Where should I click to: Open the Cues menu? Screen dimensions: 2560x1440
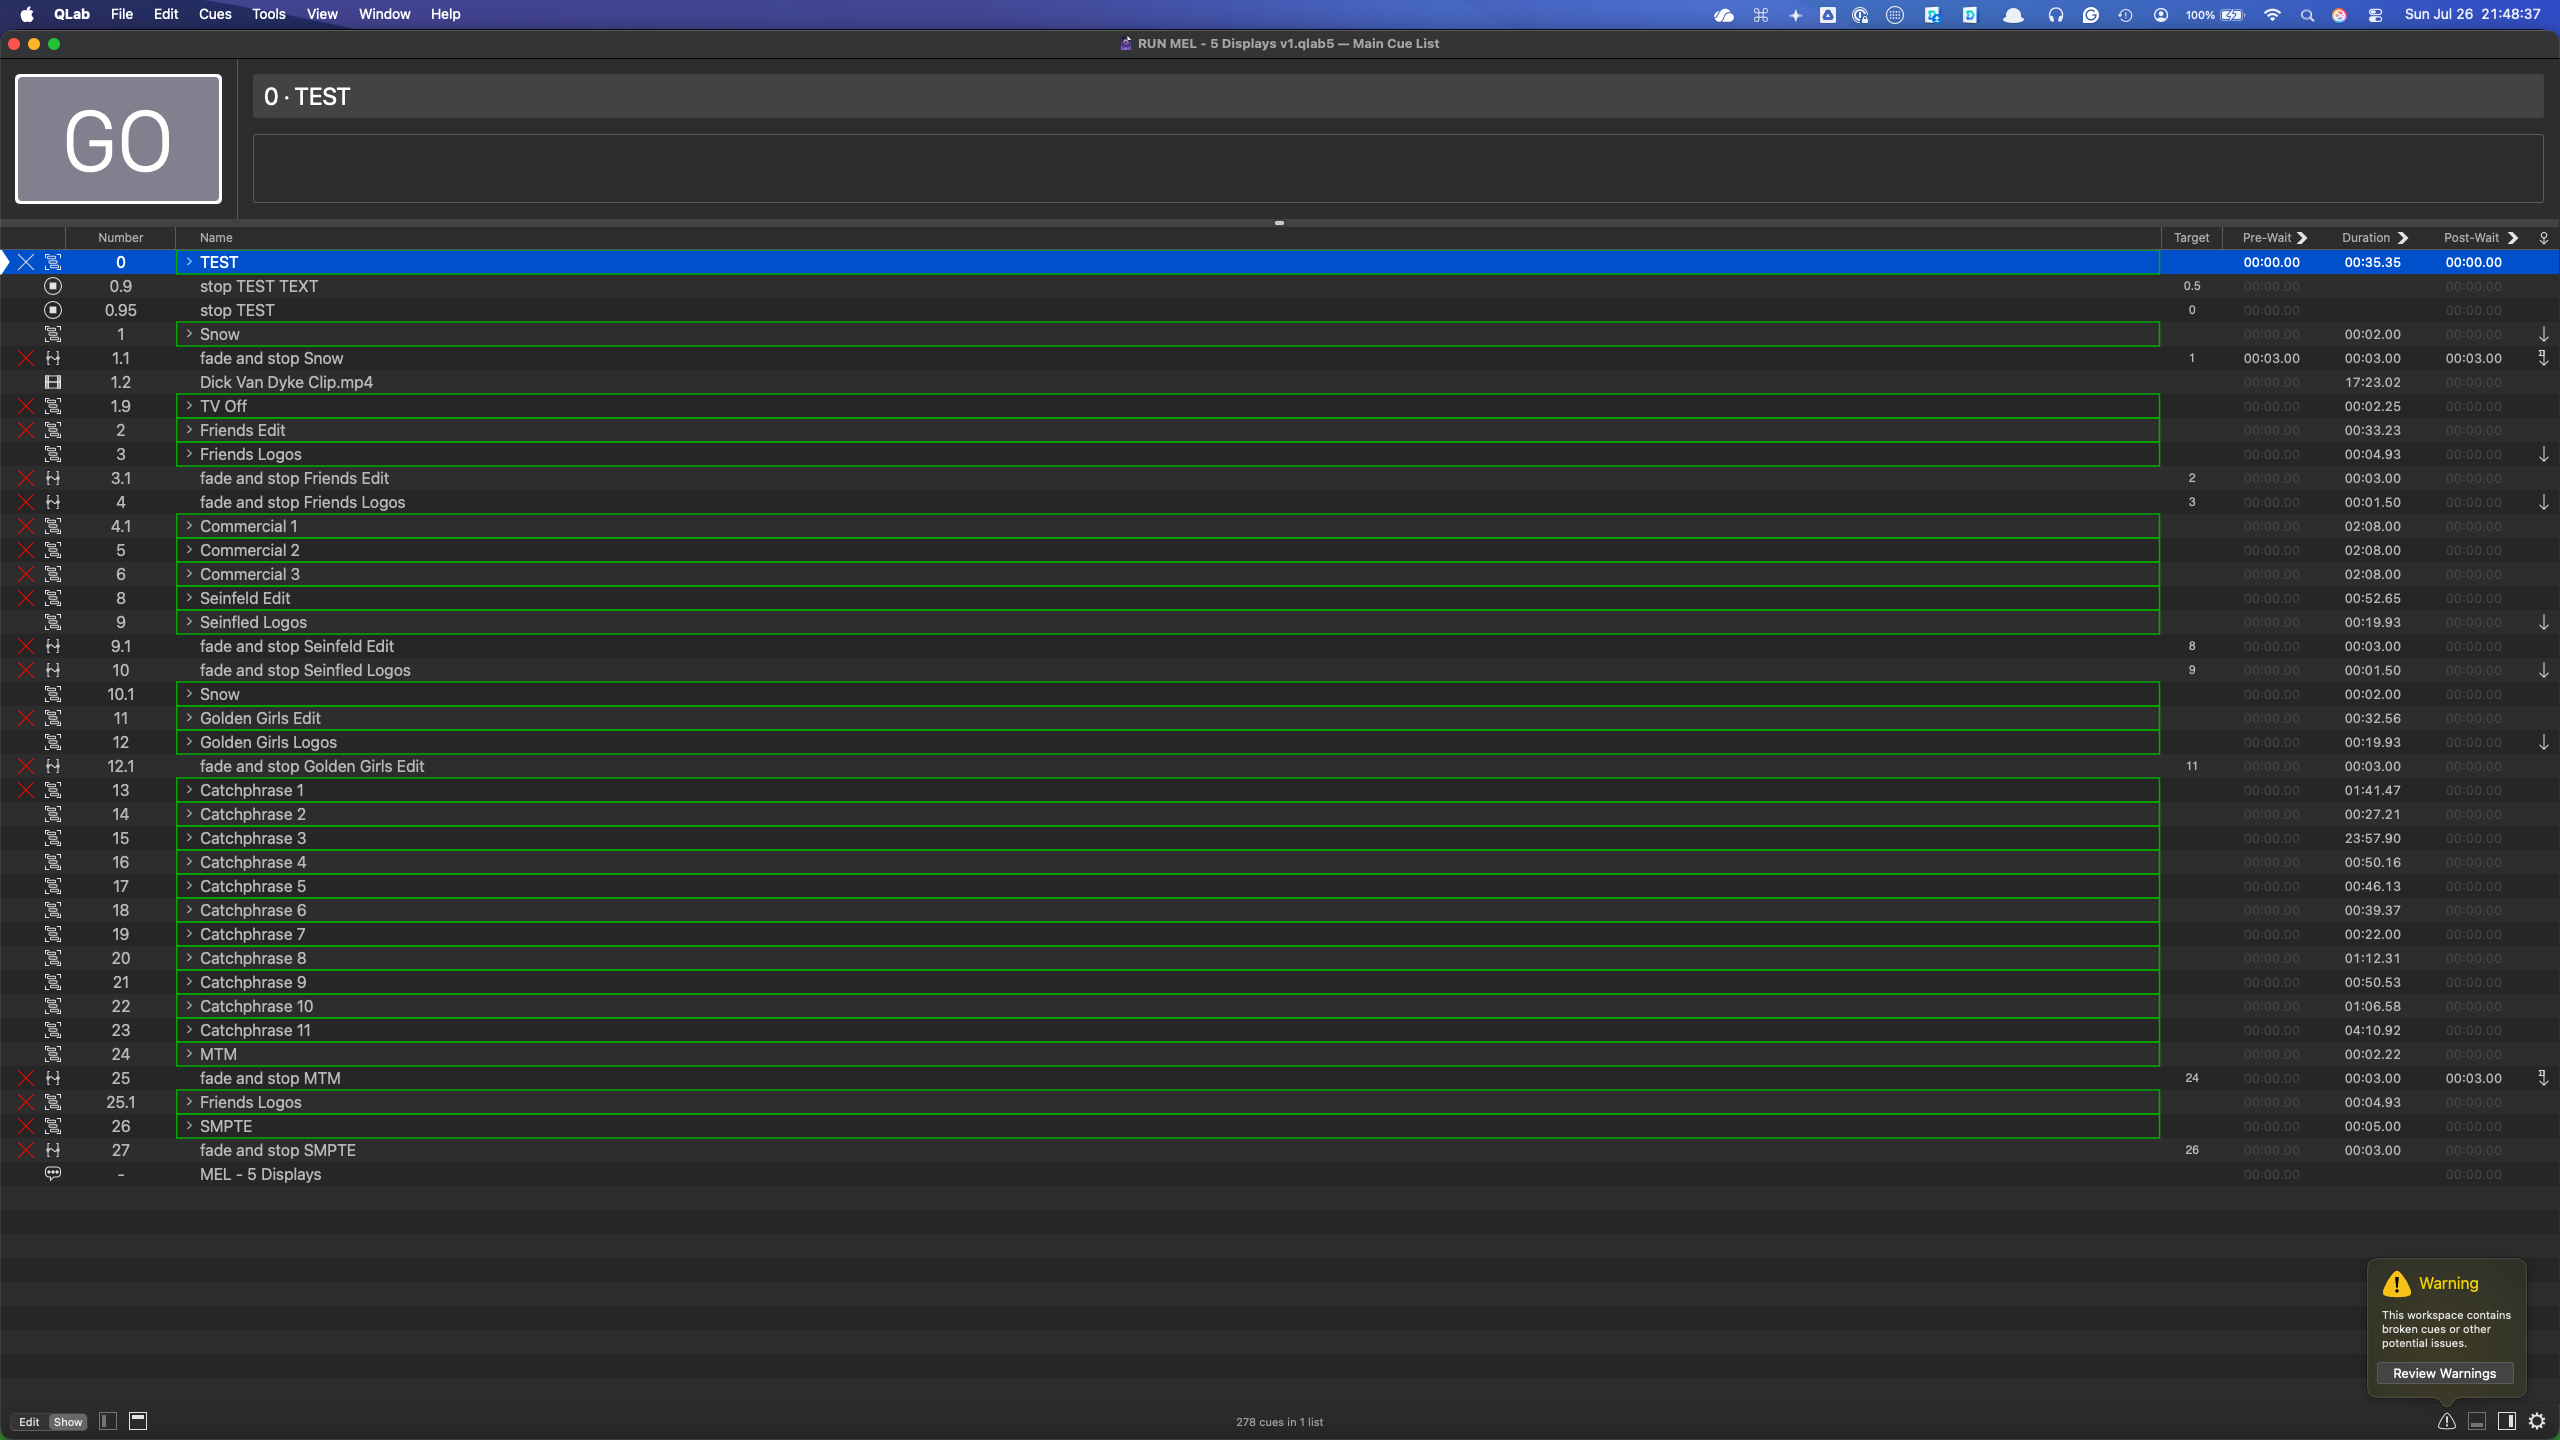coord(215,14)
